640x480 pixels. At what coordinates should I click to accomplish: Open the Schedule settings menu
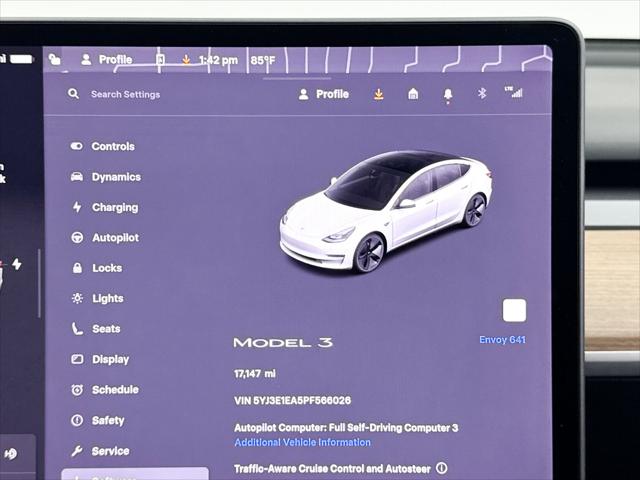[105, 390]
